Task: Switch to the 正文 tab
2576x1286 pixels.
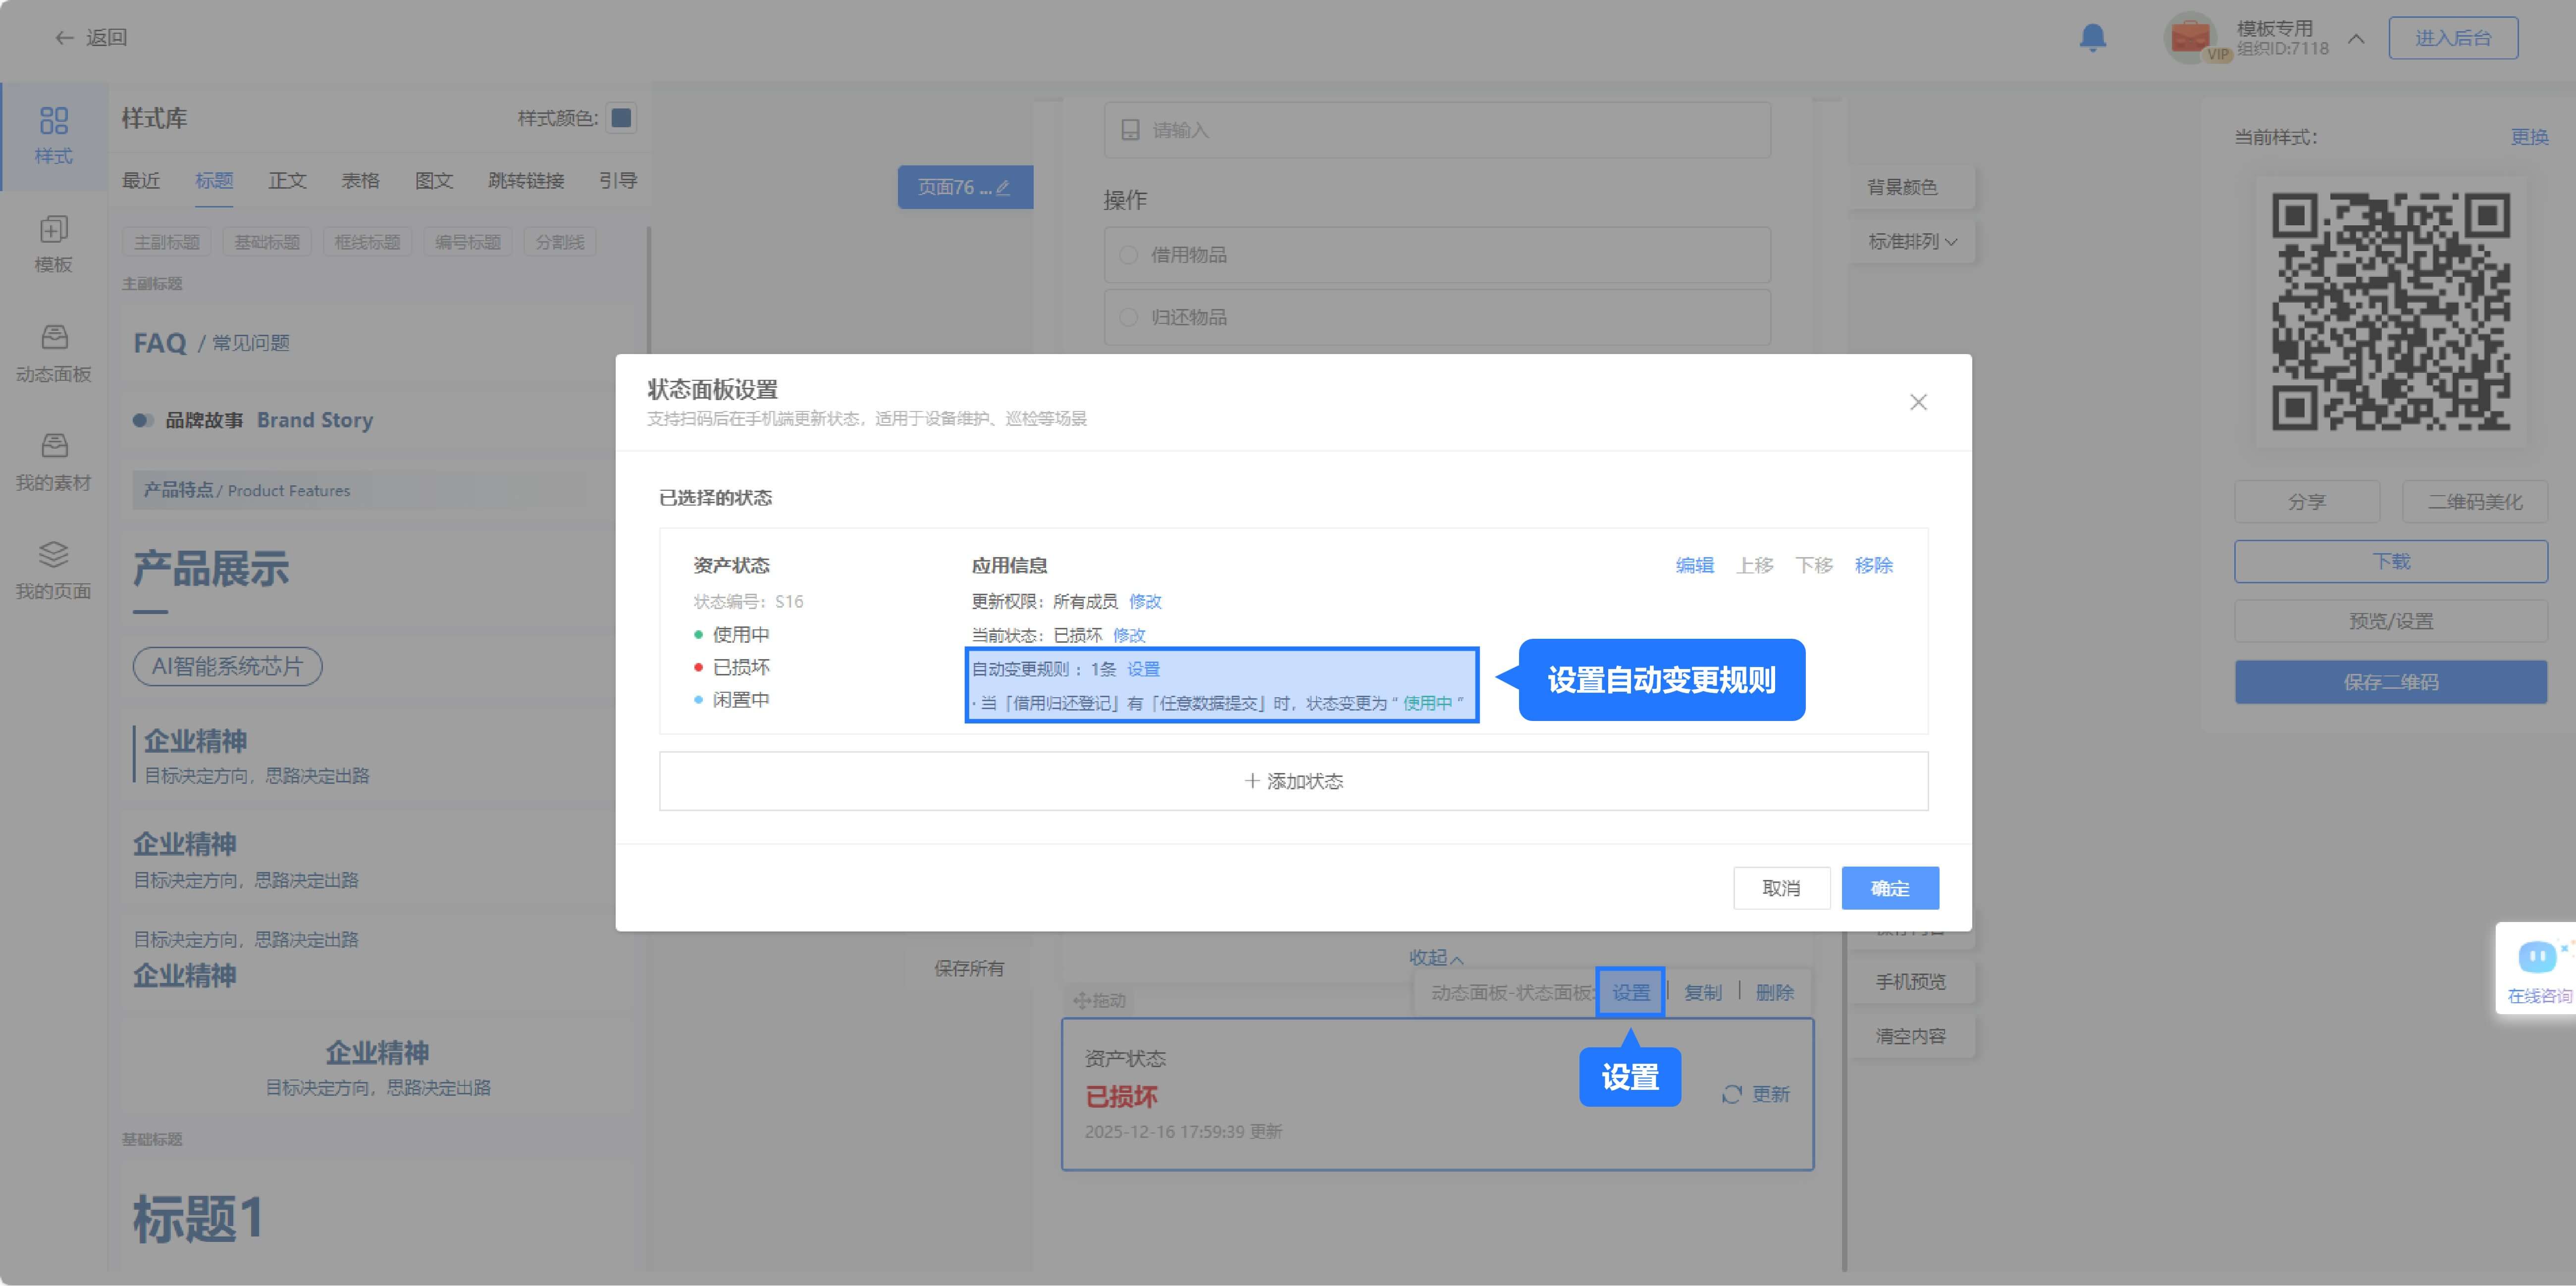Action: click(x=287, y=180)
